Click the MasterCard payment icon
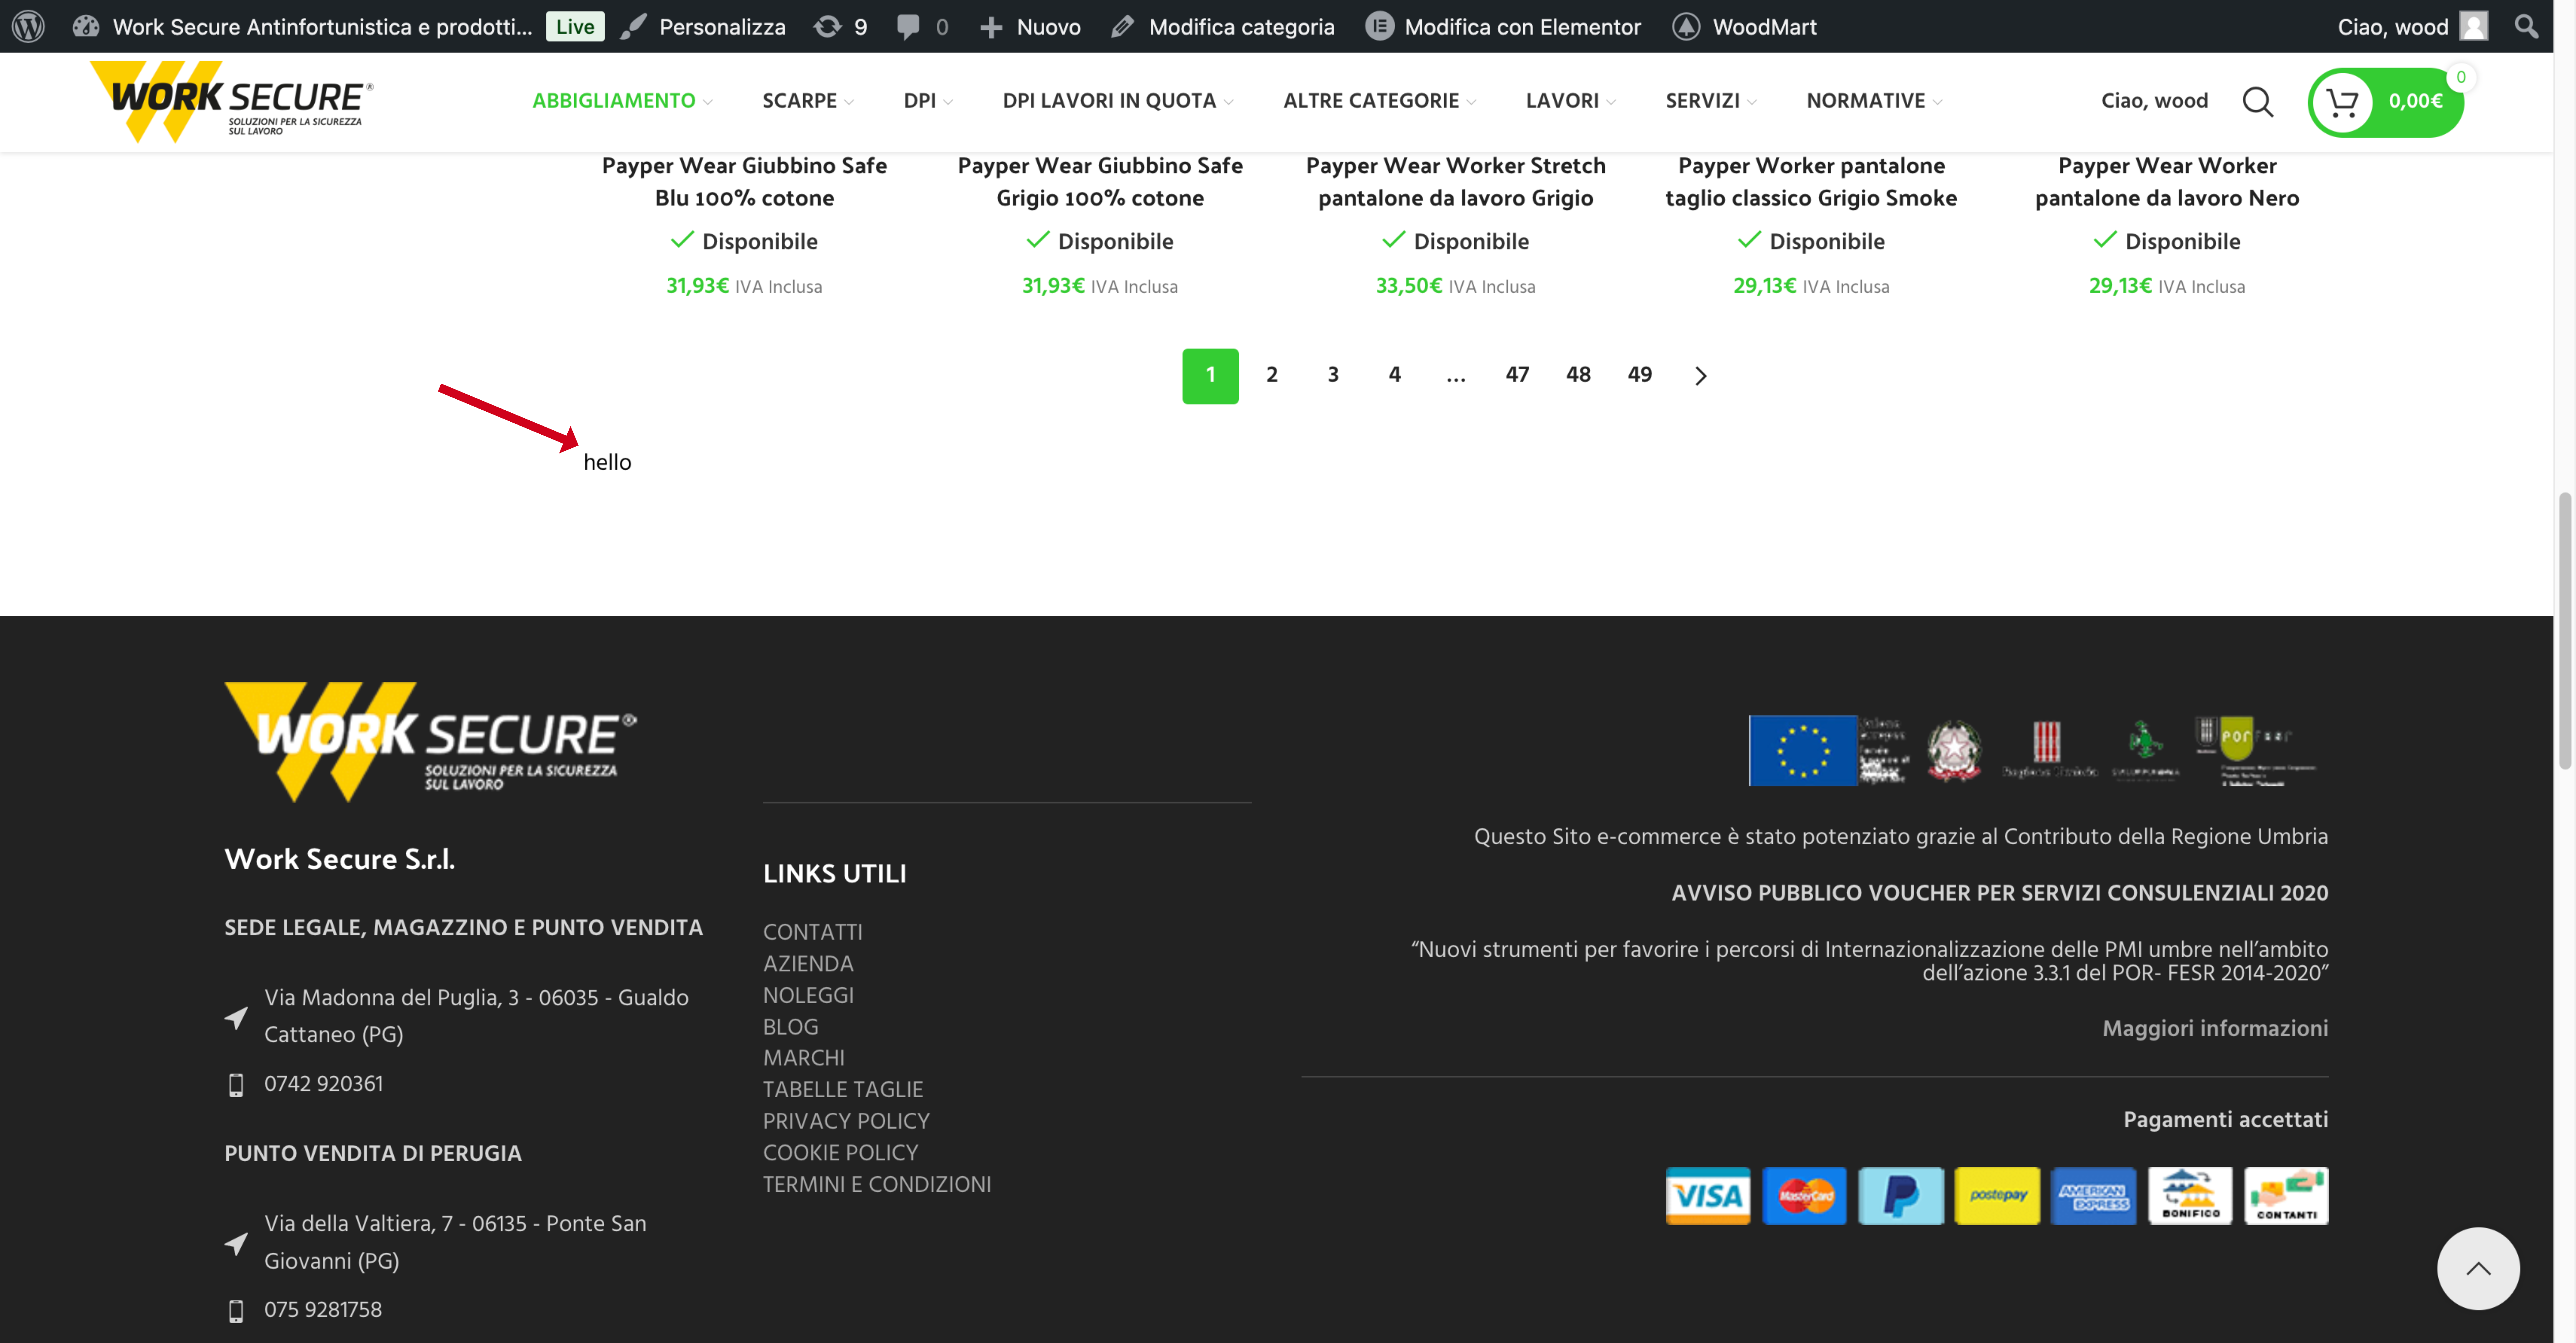Screen dimensions: 2576x1343 (1804, 1196)
